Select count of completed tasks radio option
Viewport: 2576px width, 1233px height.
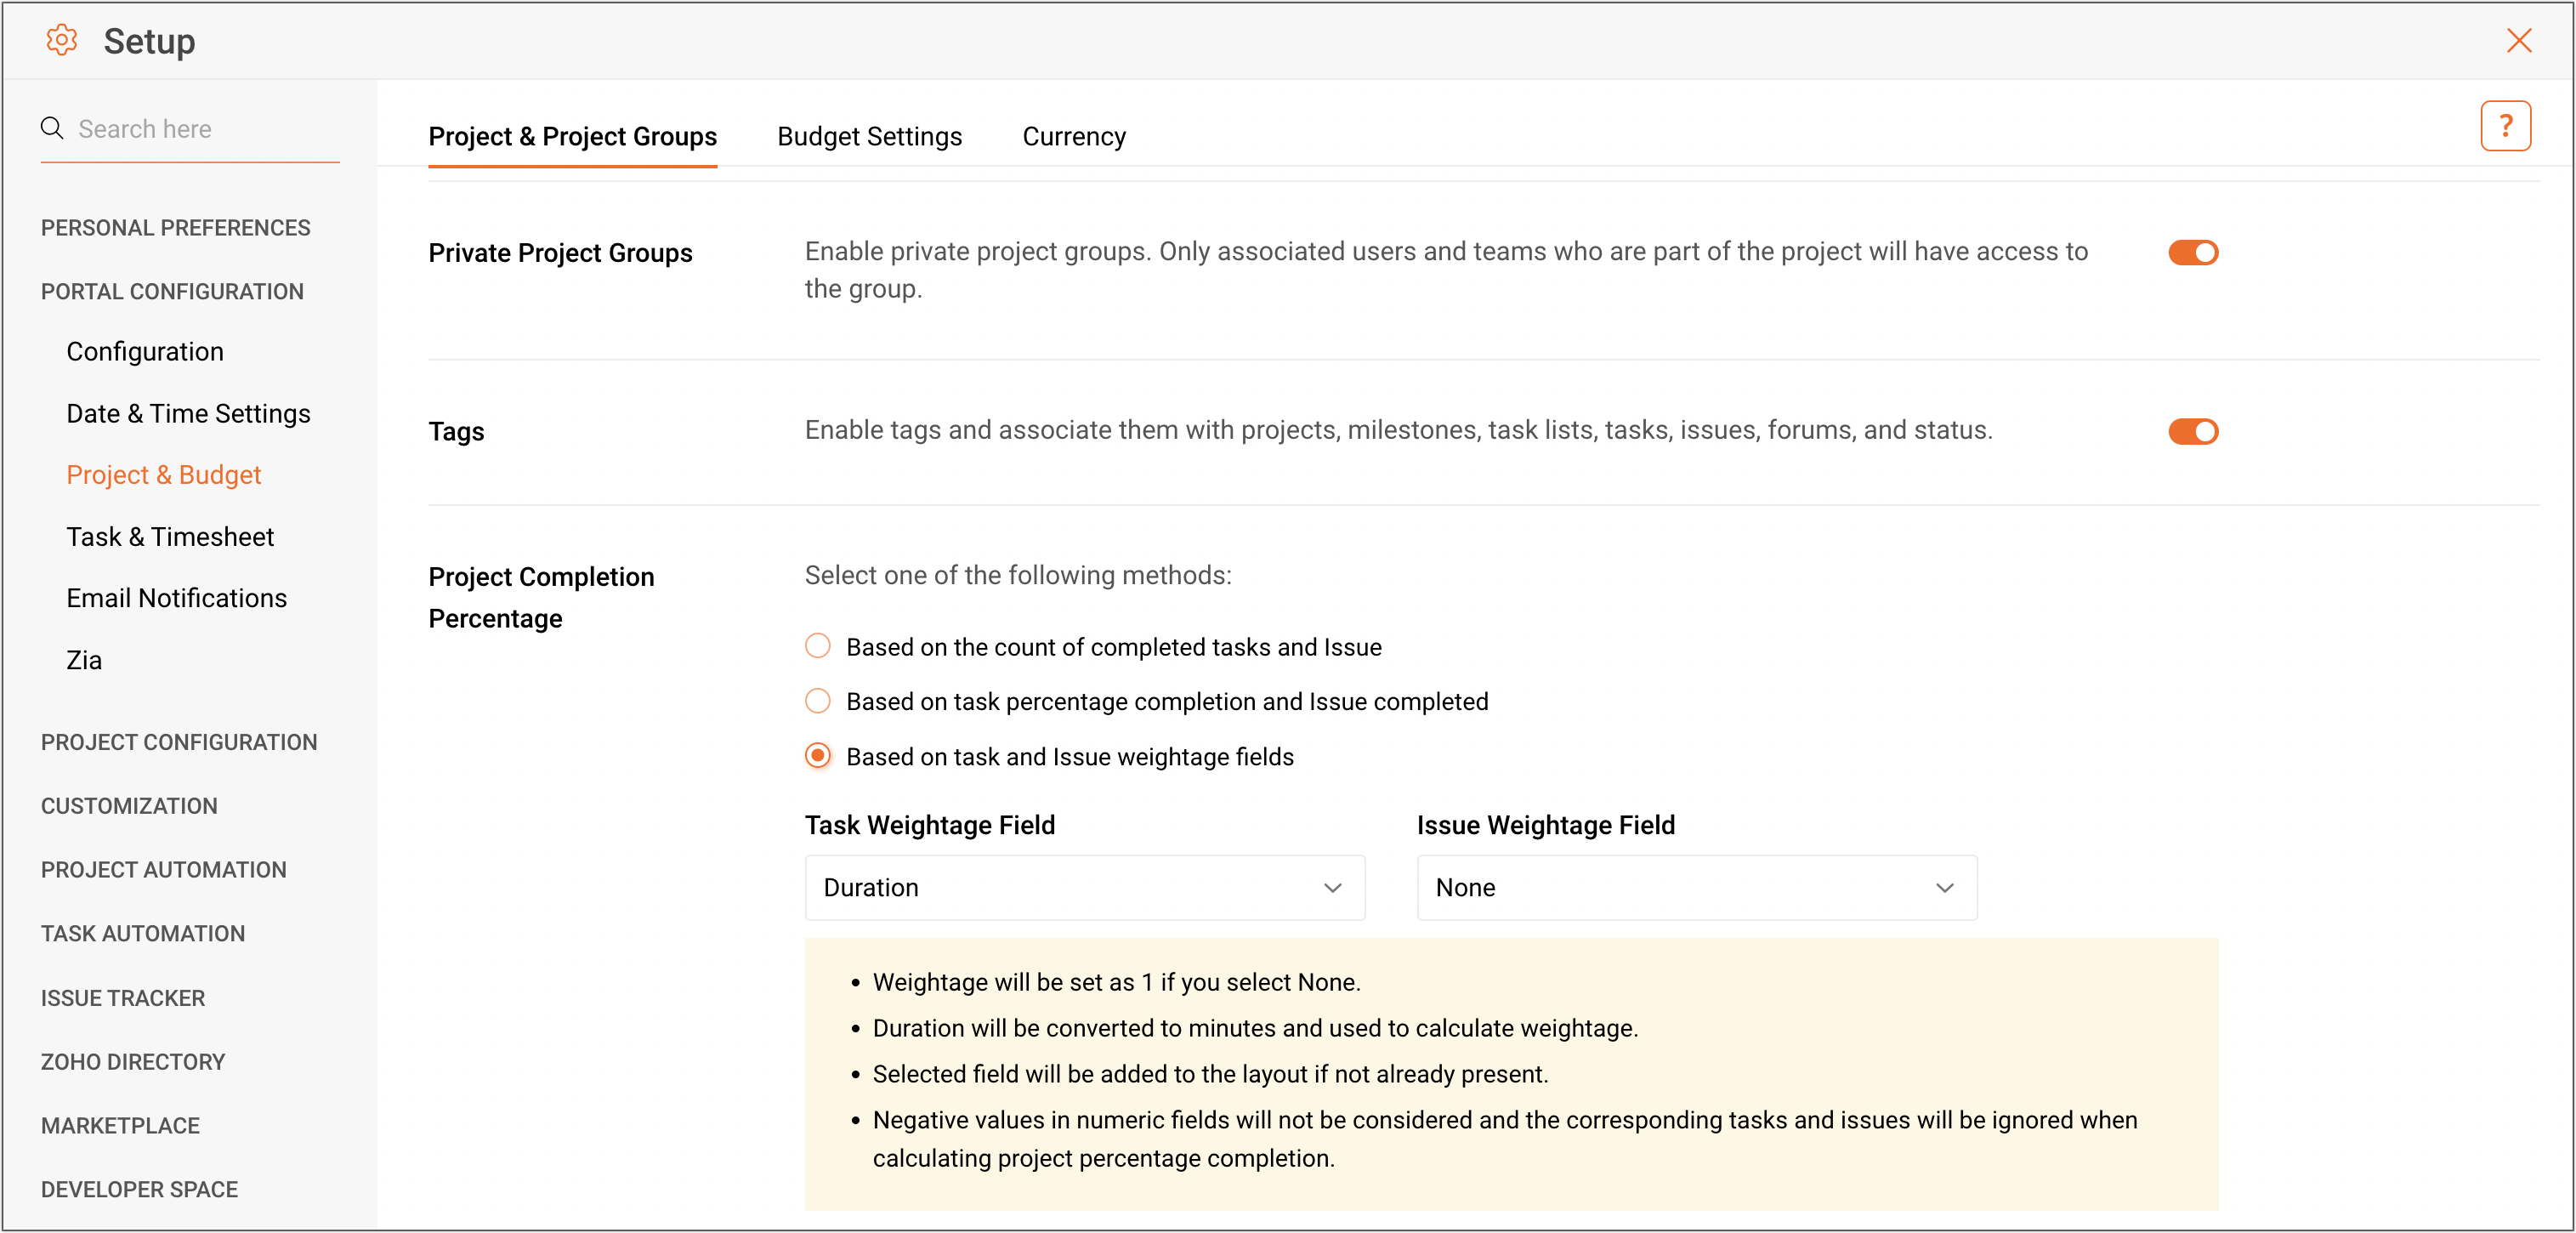[x=818, y=646]
